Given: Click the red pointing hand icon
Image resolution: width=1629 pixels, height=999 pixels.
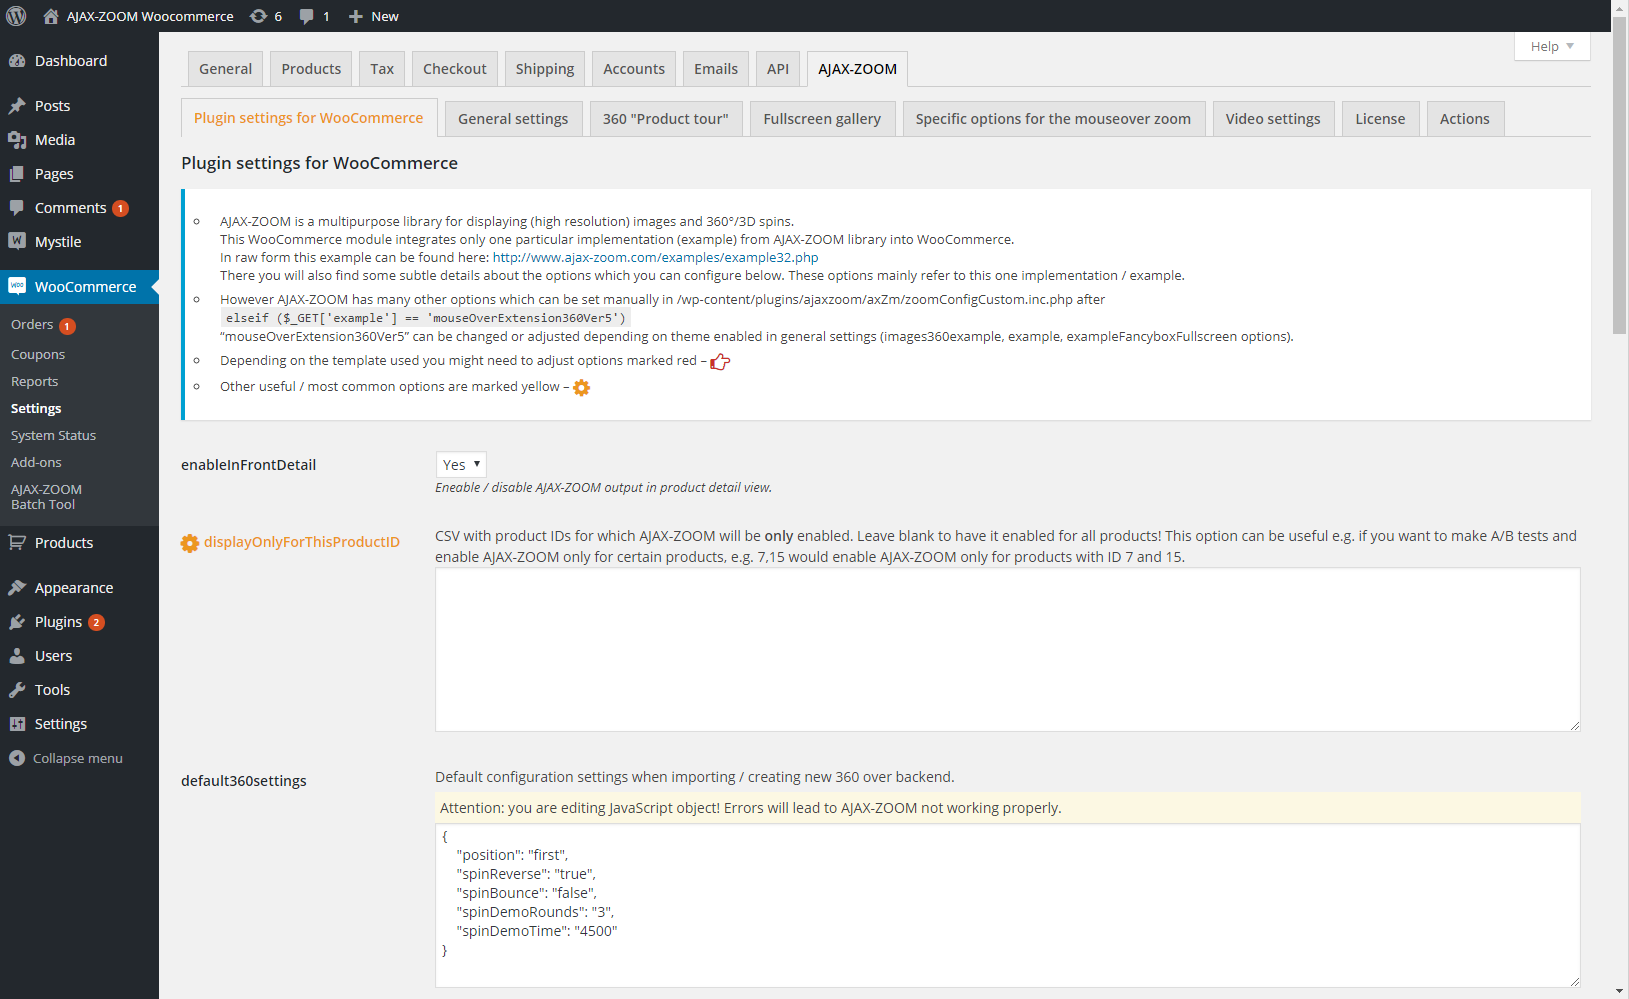Looking at the screenshot, I should (x=720, y=361).
